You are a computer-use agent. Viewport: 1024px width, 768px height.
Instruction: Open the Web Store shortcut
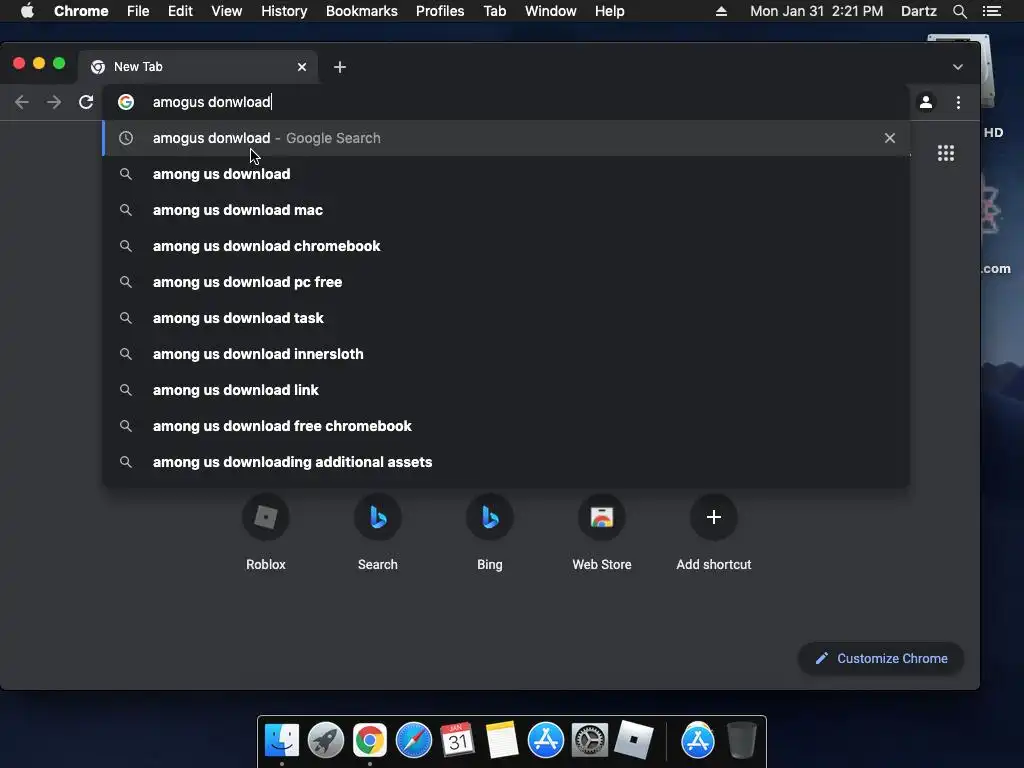click(601, 534)
